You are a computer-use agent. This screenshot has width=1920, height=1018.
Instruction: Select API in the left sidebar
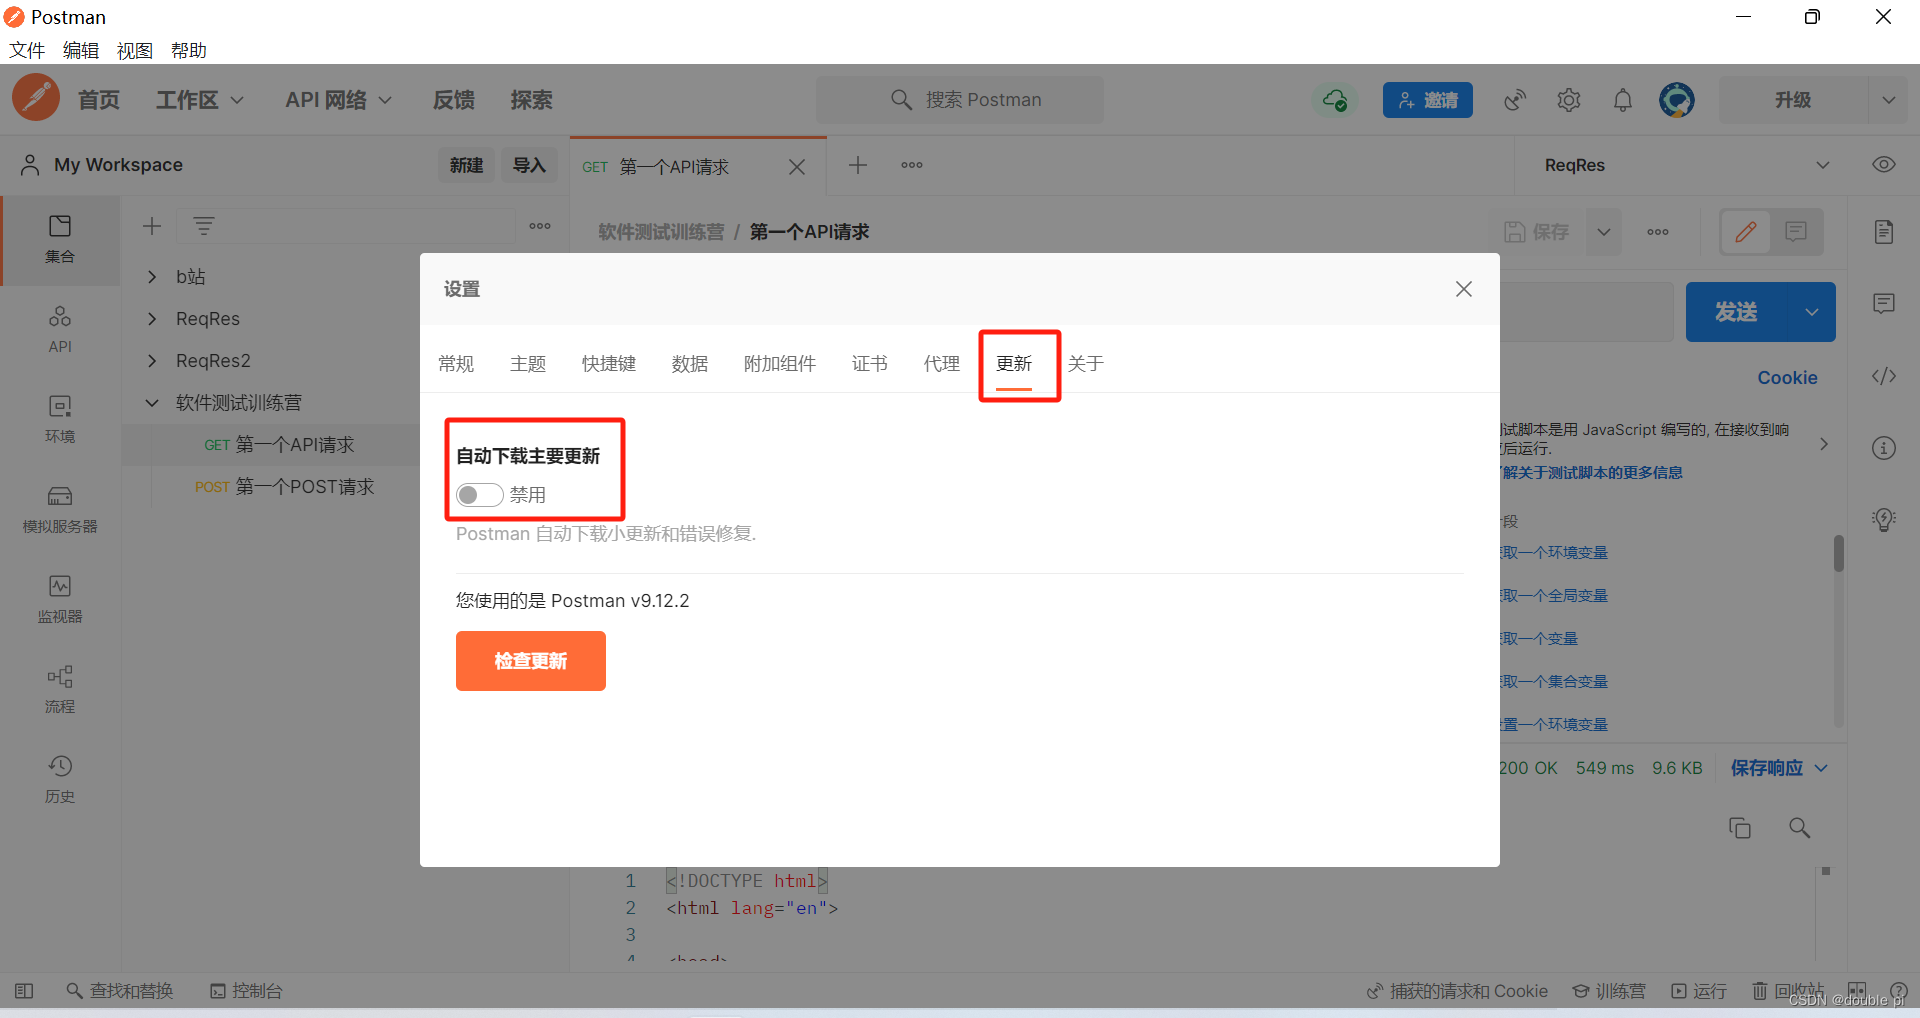pyautogui.click(x=60, y=329)
